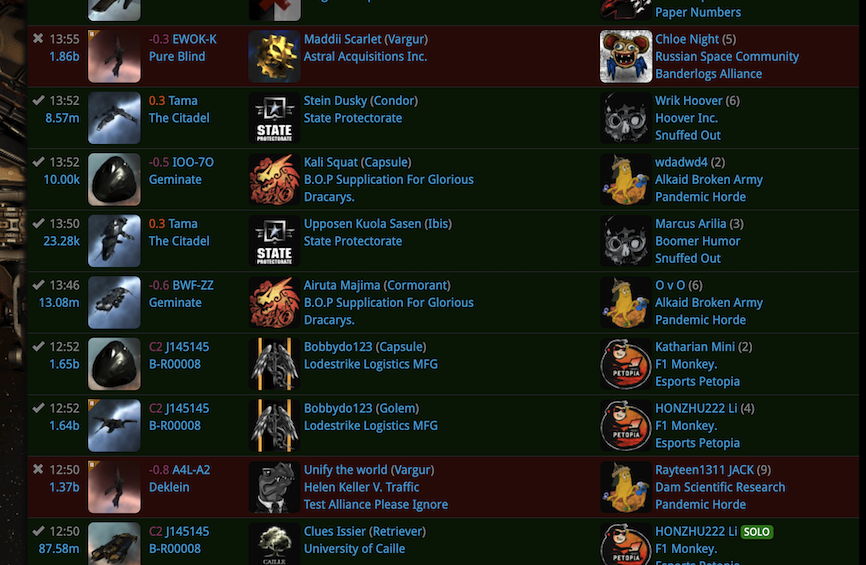Open the Geminate region link under BWF-ZZ
This screenshot has width=866, height=565.
tap(175, 303)
